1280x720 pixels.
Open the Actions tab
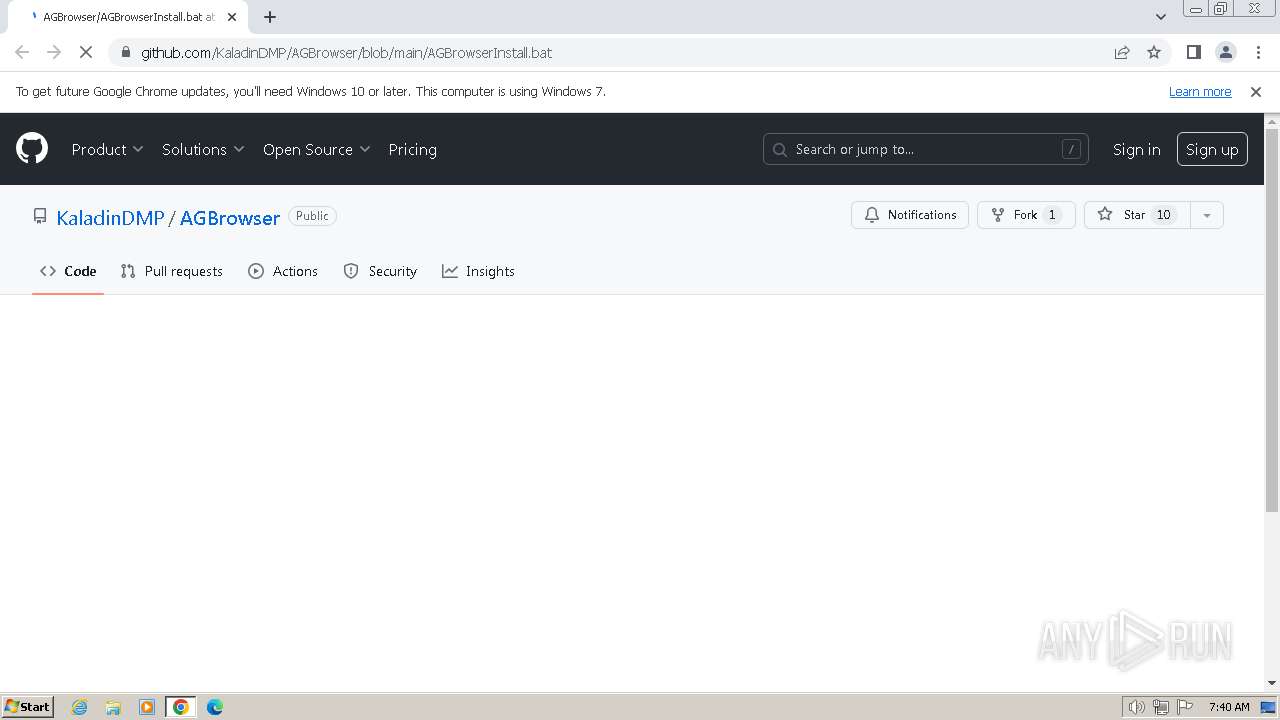click(x=283, y=271)
